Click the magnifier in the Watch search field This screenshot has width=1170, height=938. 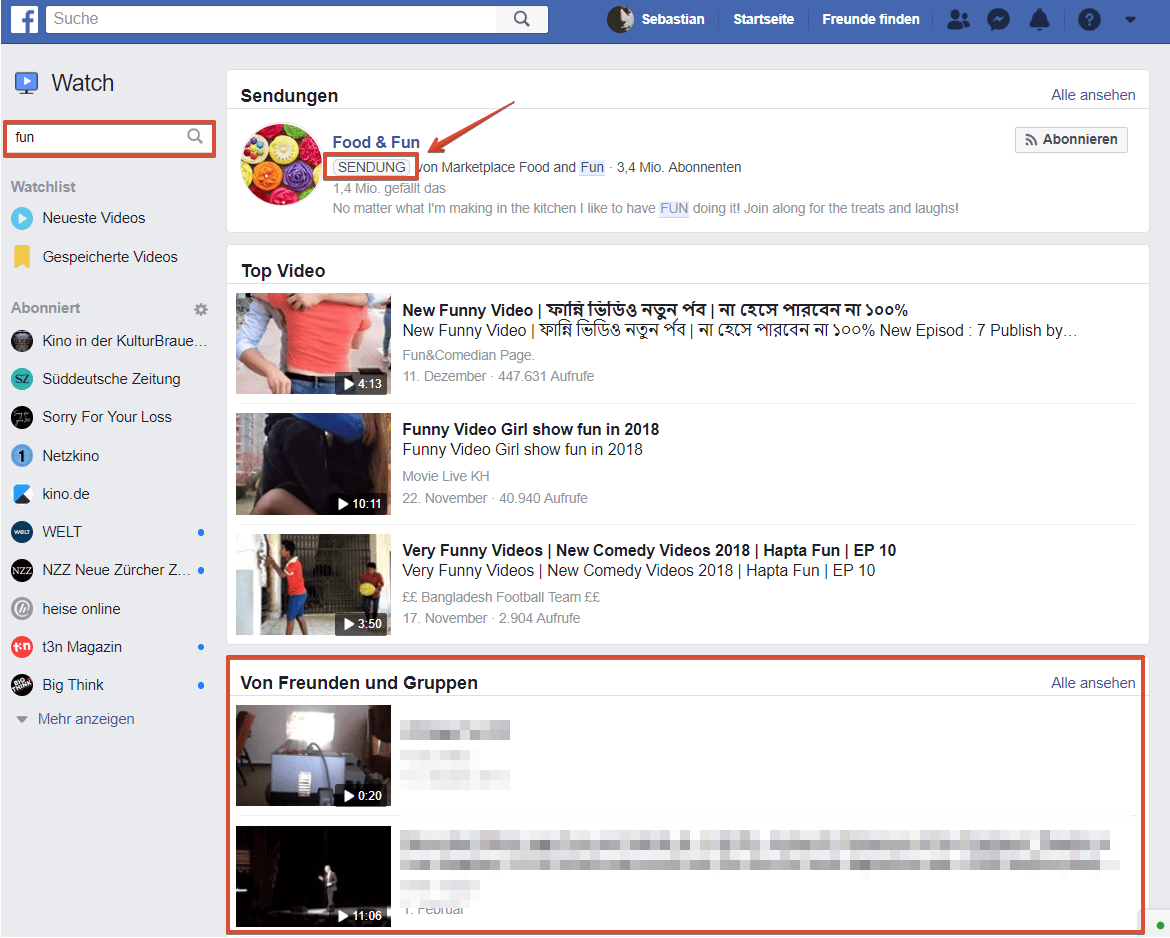point(195,137)
